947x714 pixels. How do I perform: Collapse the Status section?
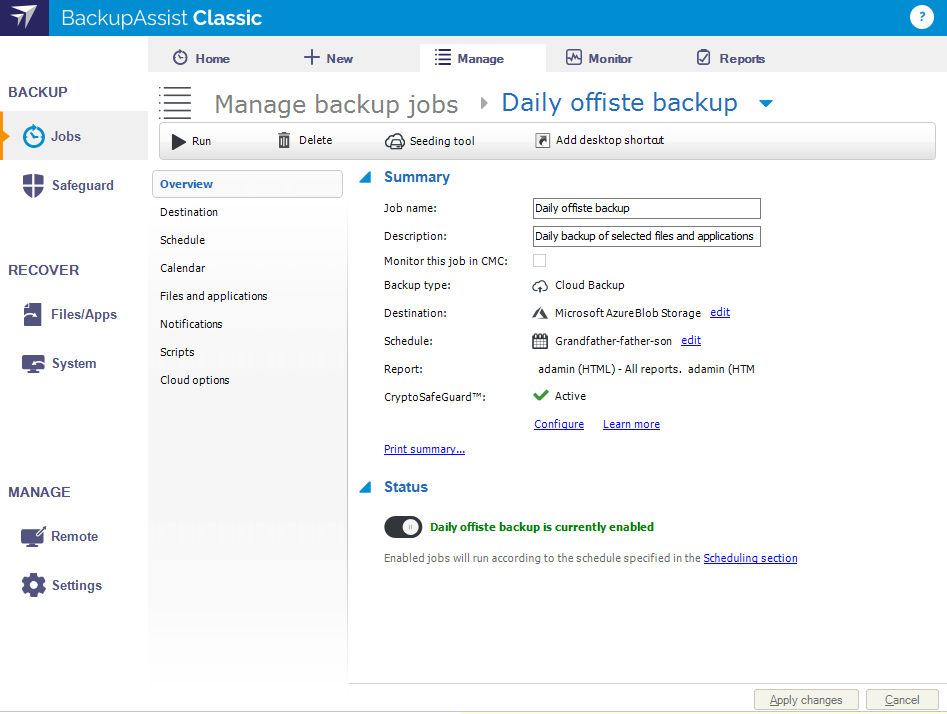point(365,487)
